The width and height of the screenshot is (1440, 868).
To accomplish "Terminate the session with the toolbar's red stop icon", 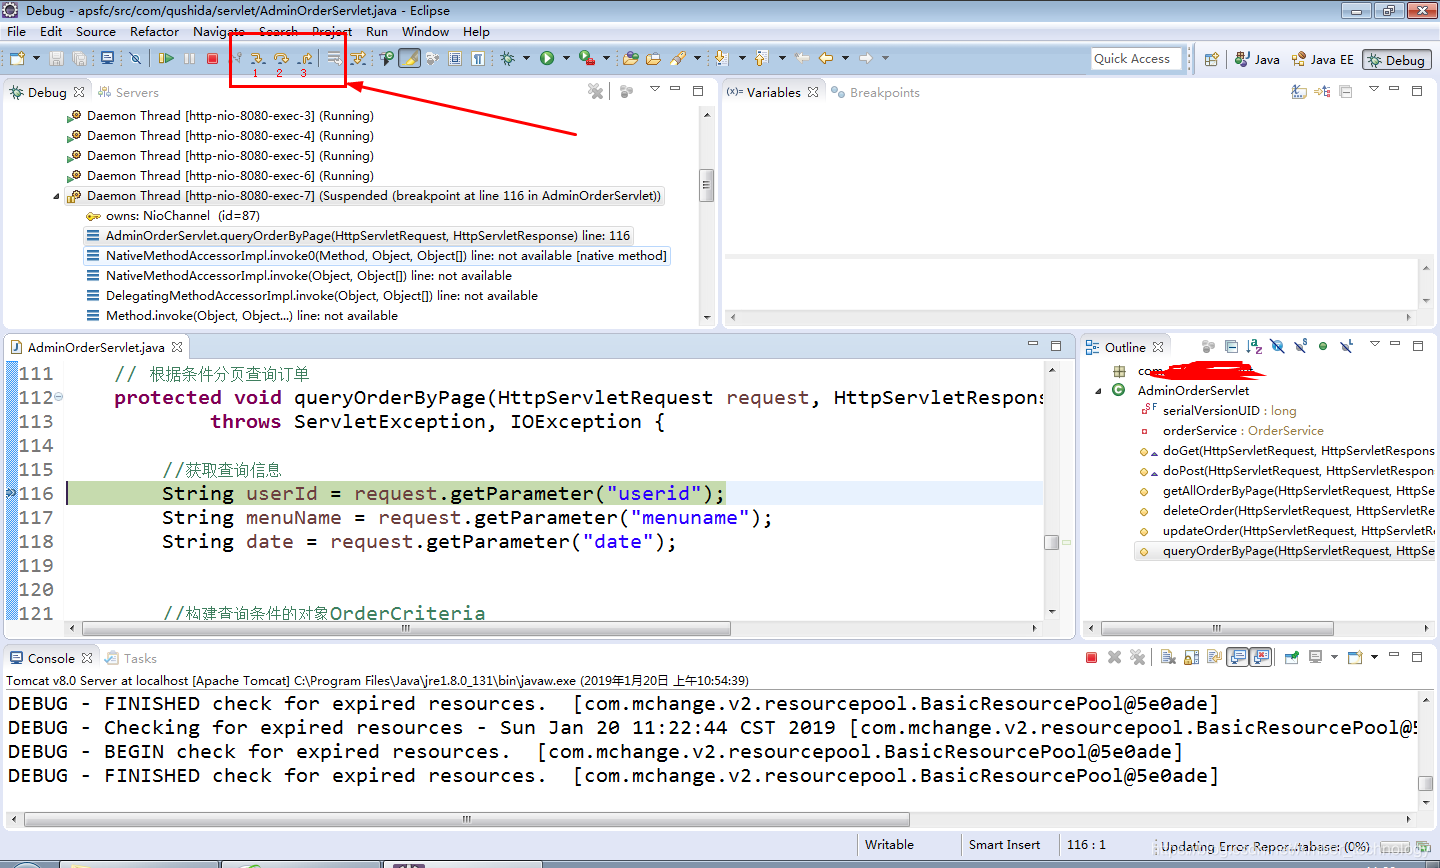I will tap(212, 58).
